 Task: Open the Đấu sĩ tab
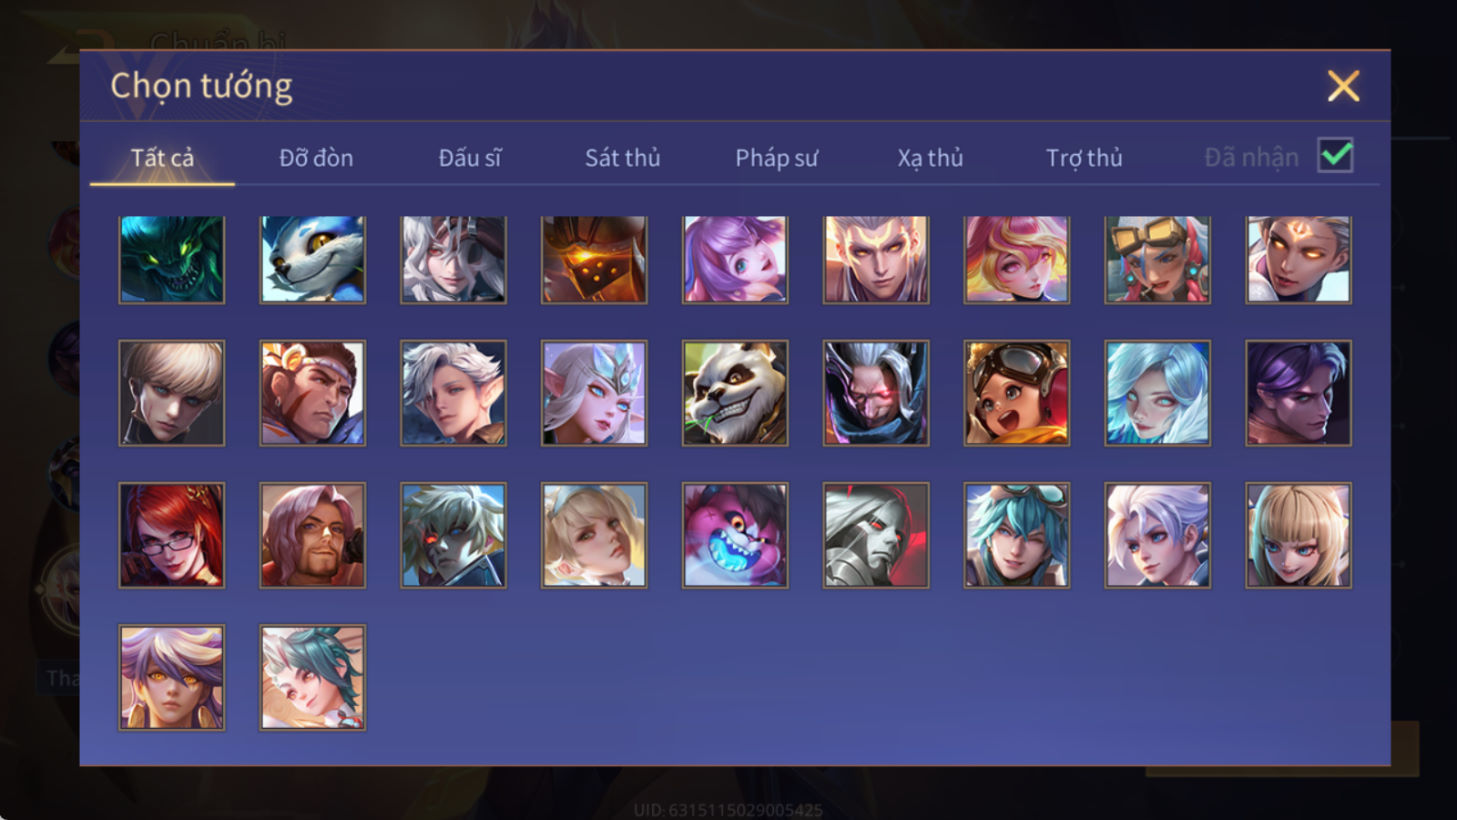point(470,158)
